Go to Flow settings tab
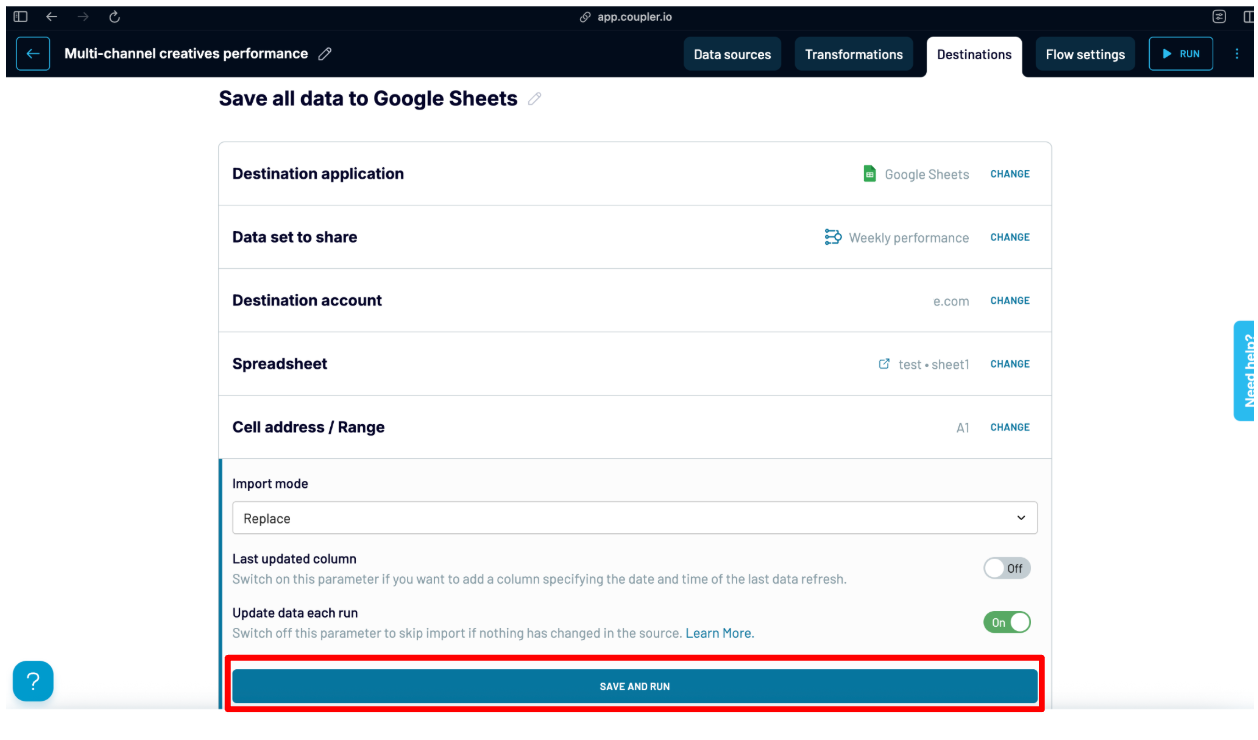The image size is (1258, 740). (1085, 55)
